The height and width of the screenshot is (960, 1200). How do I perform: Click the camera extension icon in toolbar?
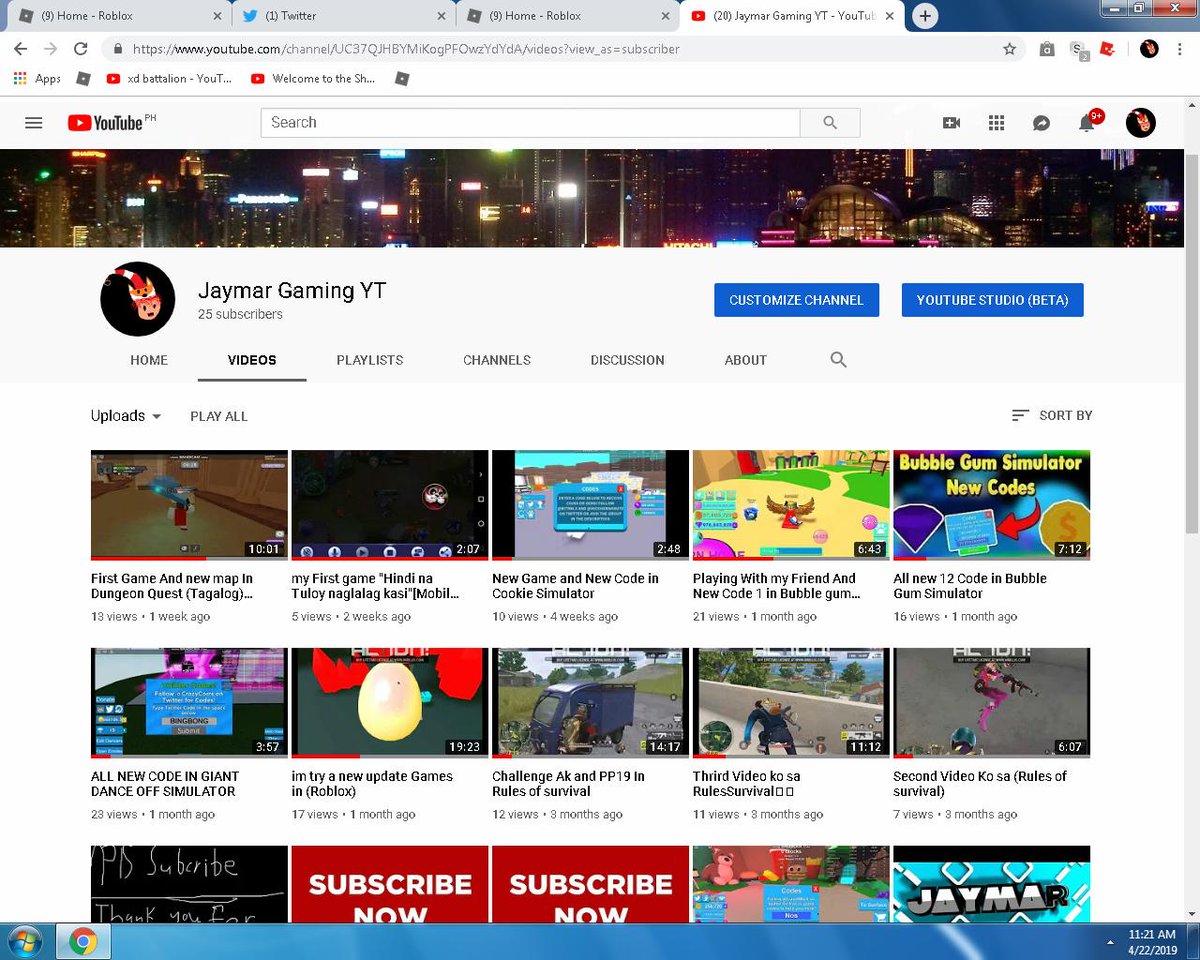(1047, 49)
